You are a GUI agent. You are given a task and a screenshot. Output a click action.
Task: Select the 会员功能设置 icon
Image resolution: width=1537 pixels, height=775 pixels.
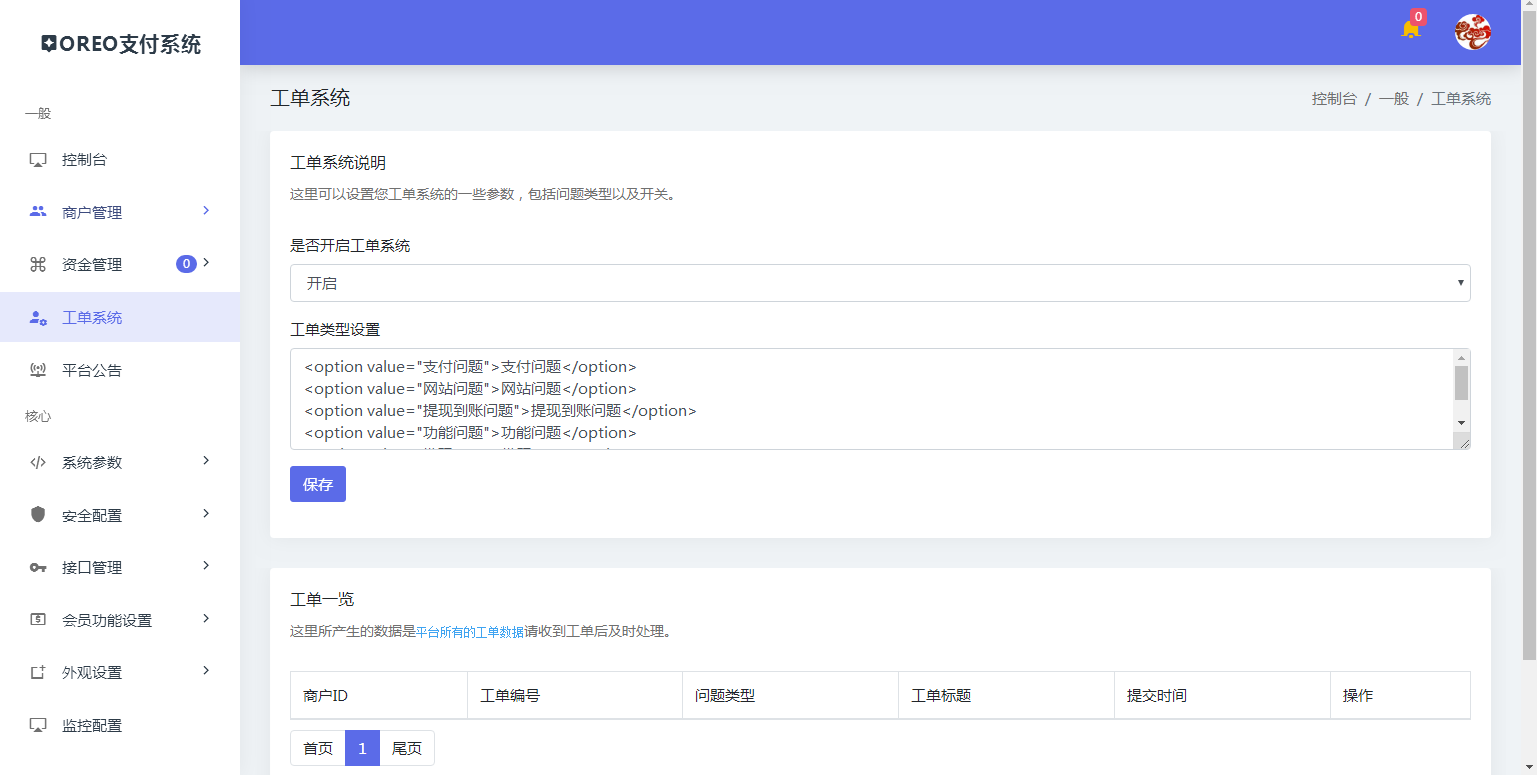[x=37, y=619]
